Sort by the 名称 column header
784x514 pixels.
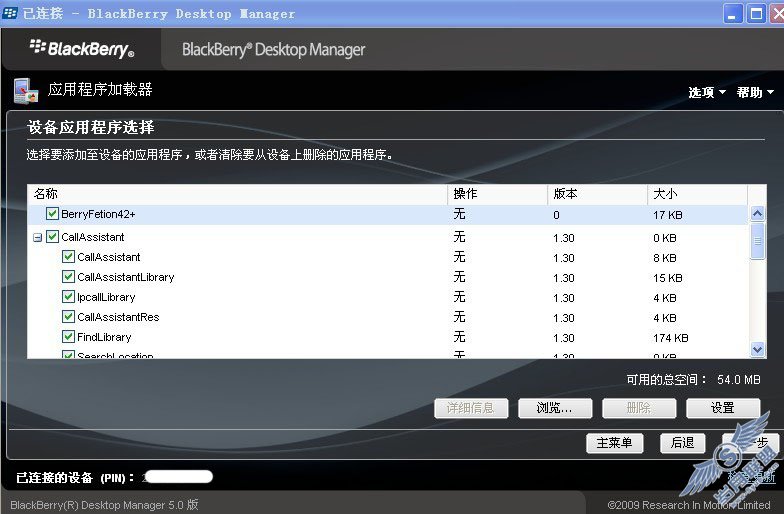pyautogui.click(x=237, y=194)
